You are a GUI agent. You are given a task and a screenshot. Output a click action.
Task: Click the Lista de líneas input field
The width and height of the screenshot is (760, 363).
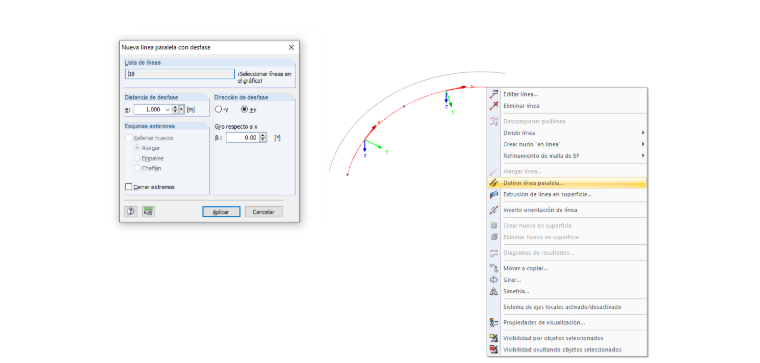tap(180, 74)
